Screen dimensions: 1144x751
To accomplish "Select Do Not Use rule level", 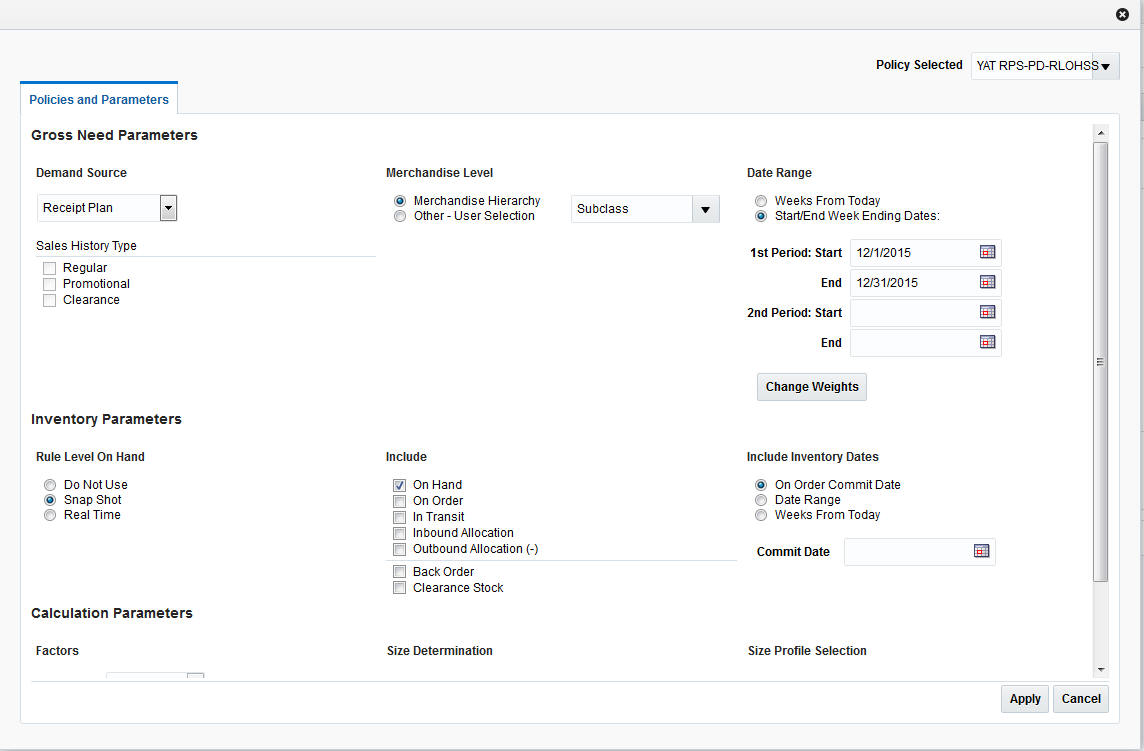I will [50, 485].
